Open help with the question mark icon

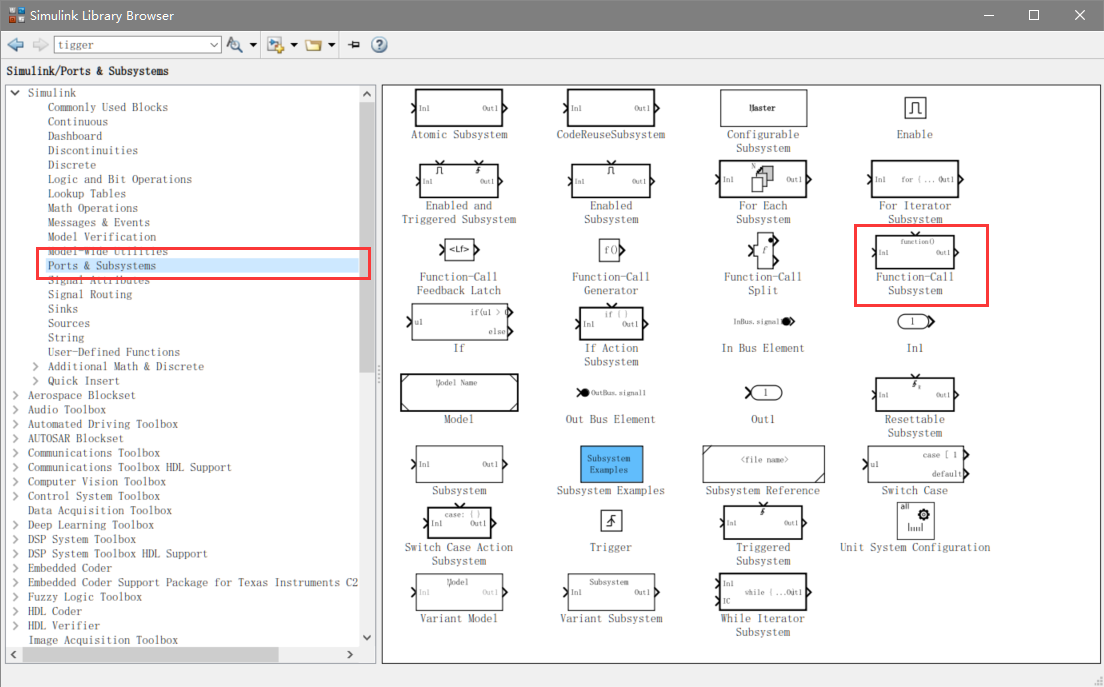point(380,45)
